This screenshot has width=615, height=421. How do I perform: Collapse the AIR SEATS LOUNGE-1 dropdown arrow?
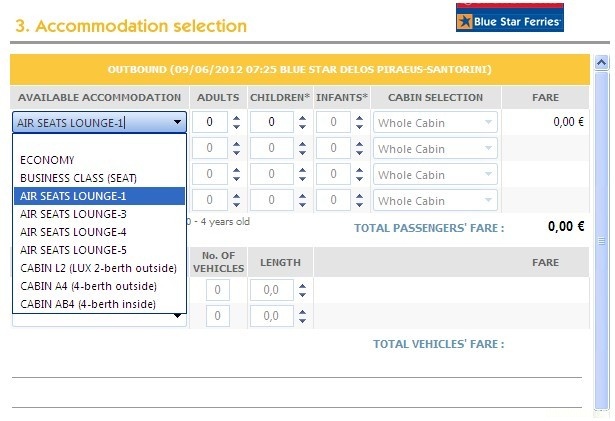pos(177,122)
